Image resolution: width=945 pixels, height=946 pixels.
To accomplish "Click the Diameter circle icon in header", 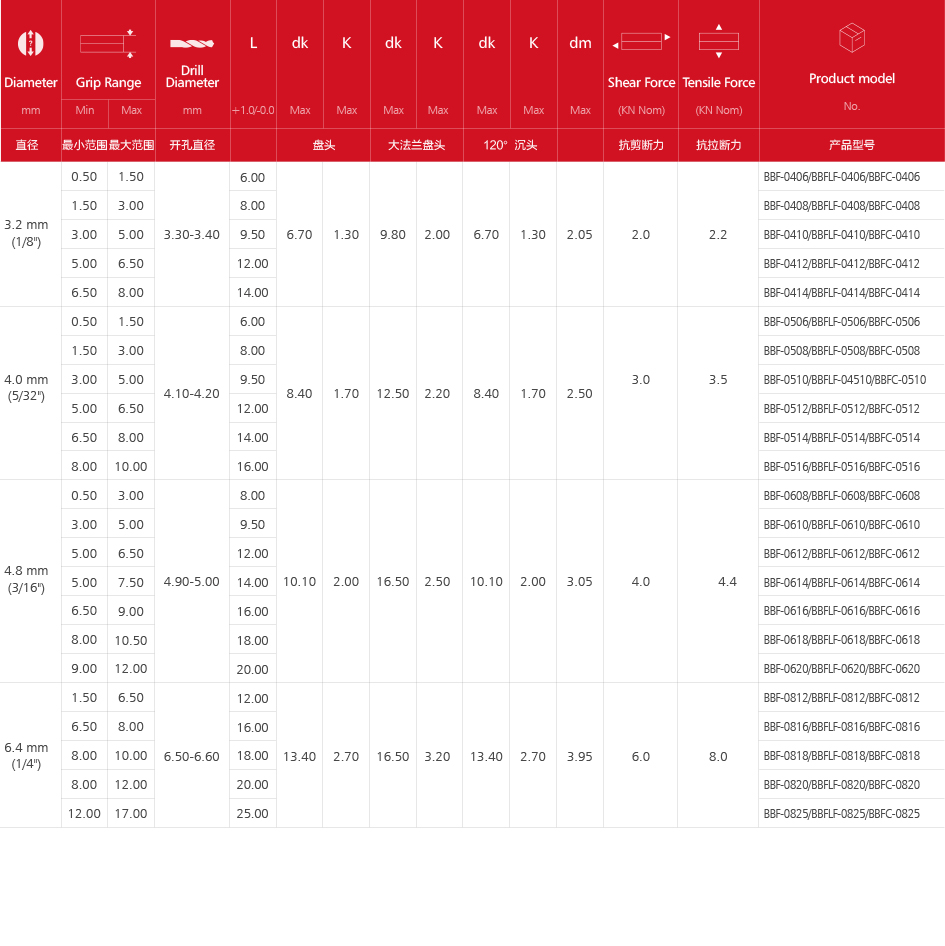I will (31, 42).
